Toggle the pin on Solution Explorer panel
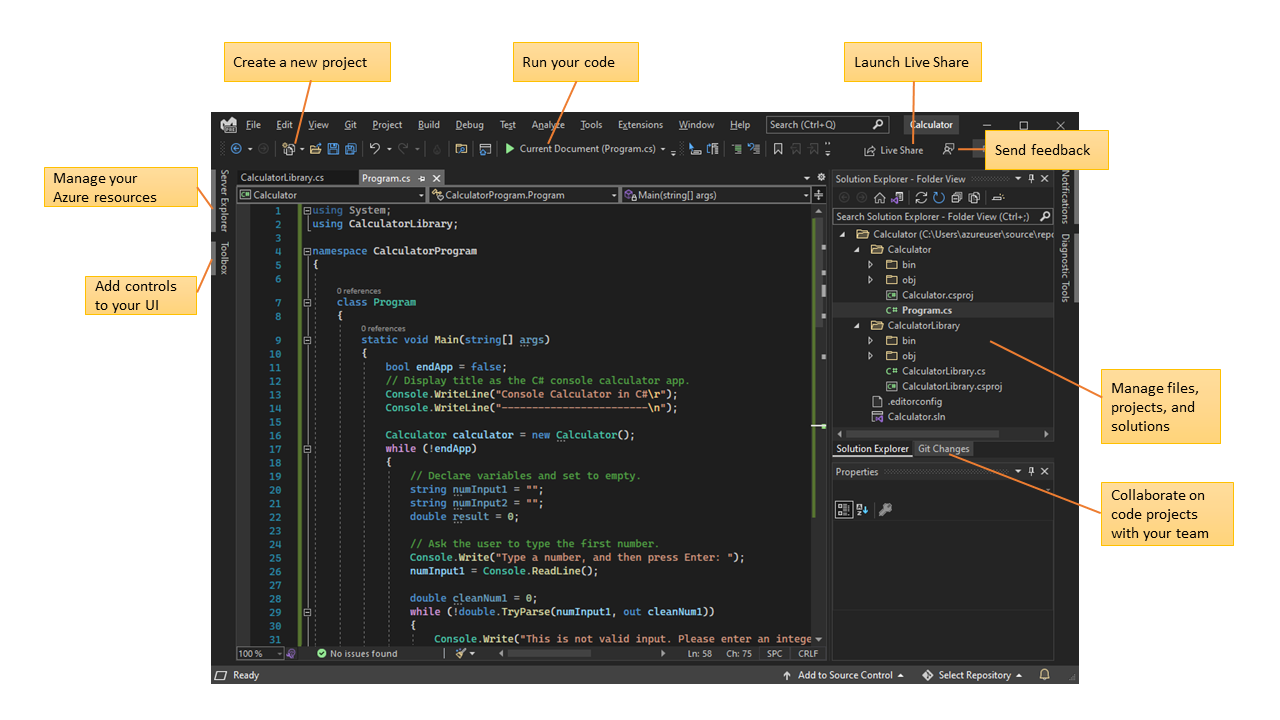Image resolution: width=1280 pixels, height=720 pixels. click(1031, 179)
